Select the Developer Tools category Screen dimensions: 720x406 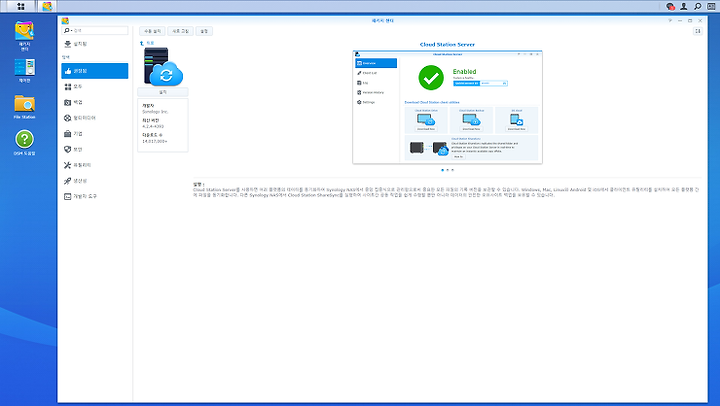click(x=95, y=197)
